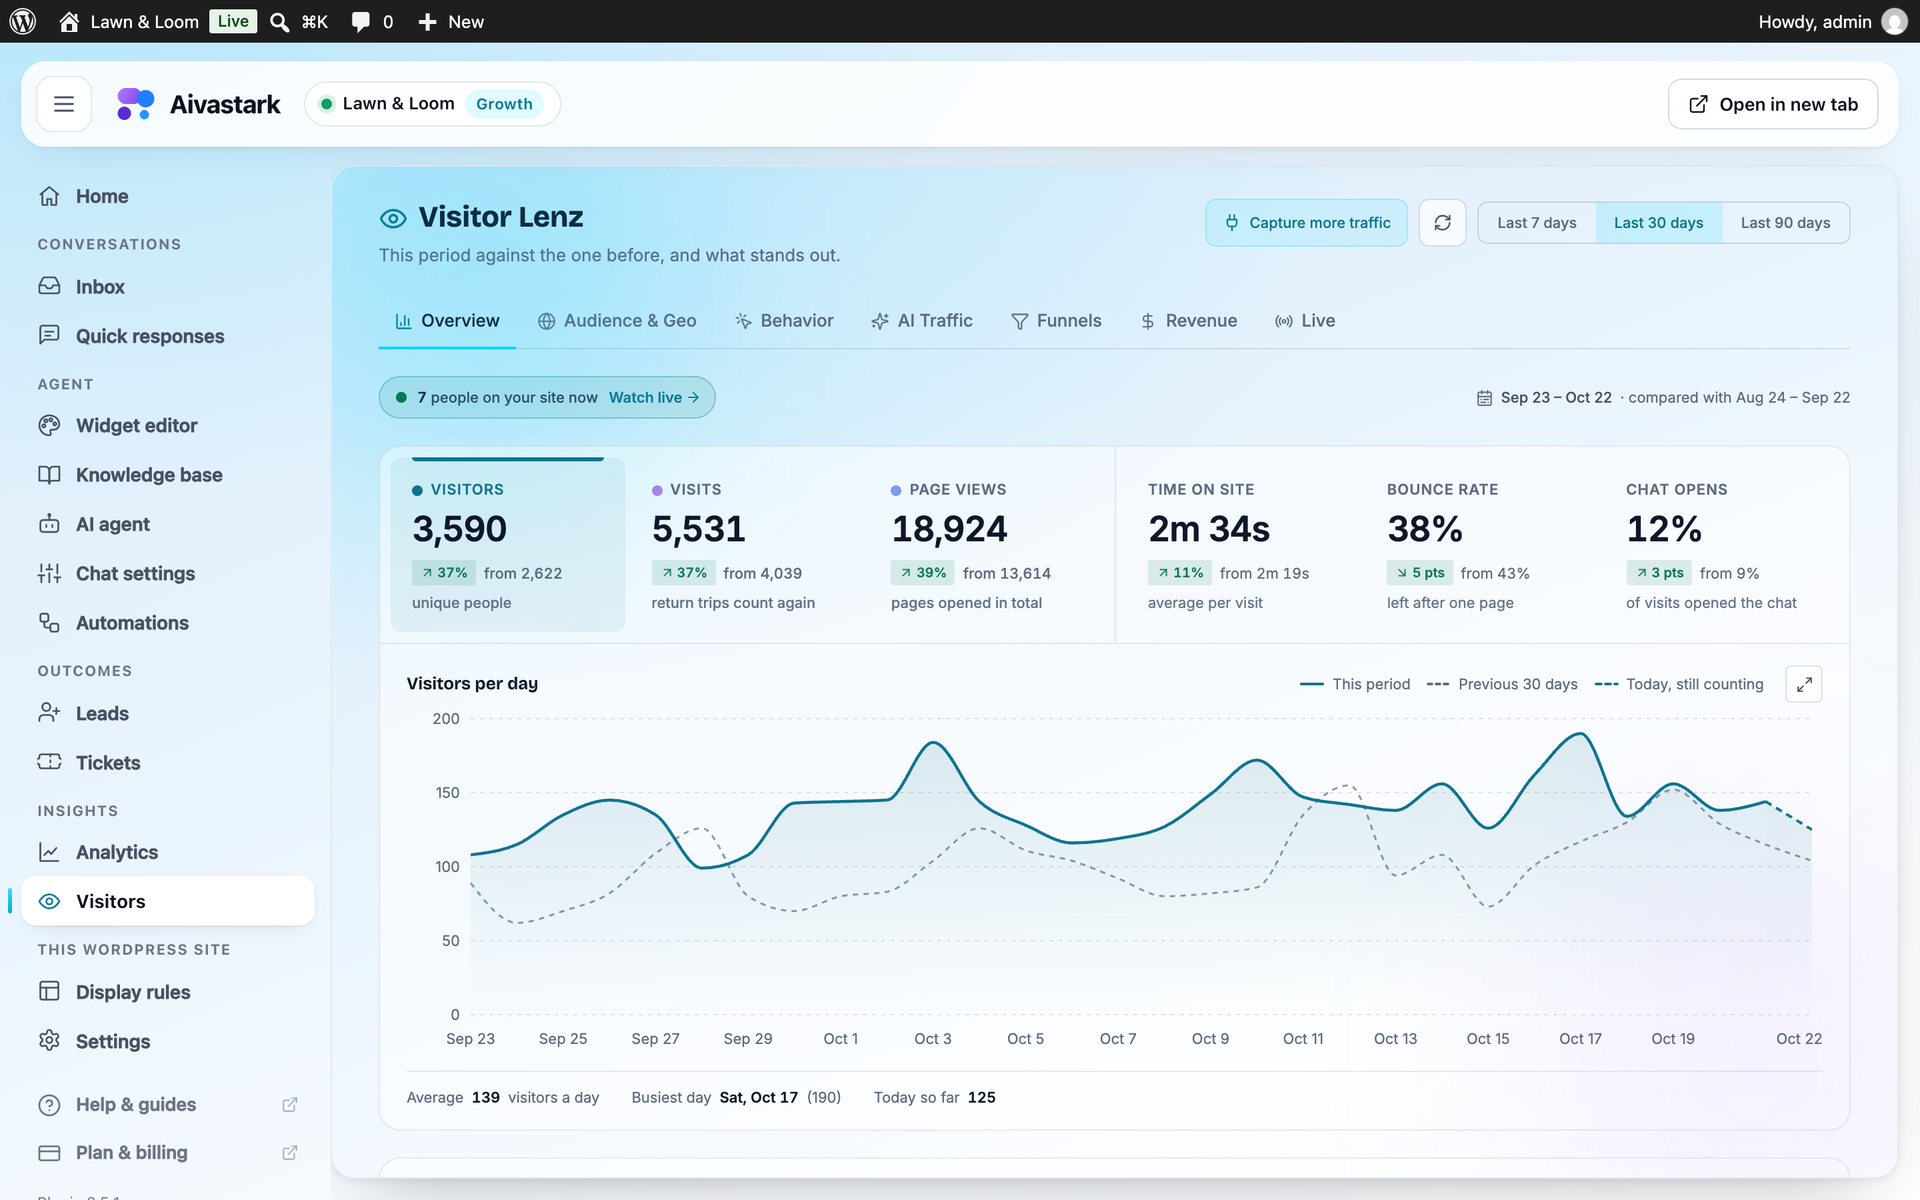Open the hamburger sidebar toggle
The width and height of the screenshot is (1920, 1200).
[64, 104]
